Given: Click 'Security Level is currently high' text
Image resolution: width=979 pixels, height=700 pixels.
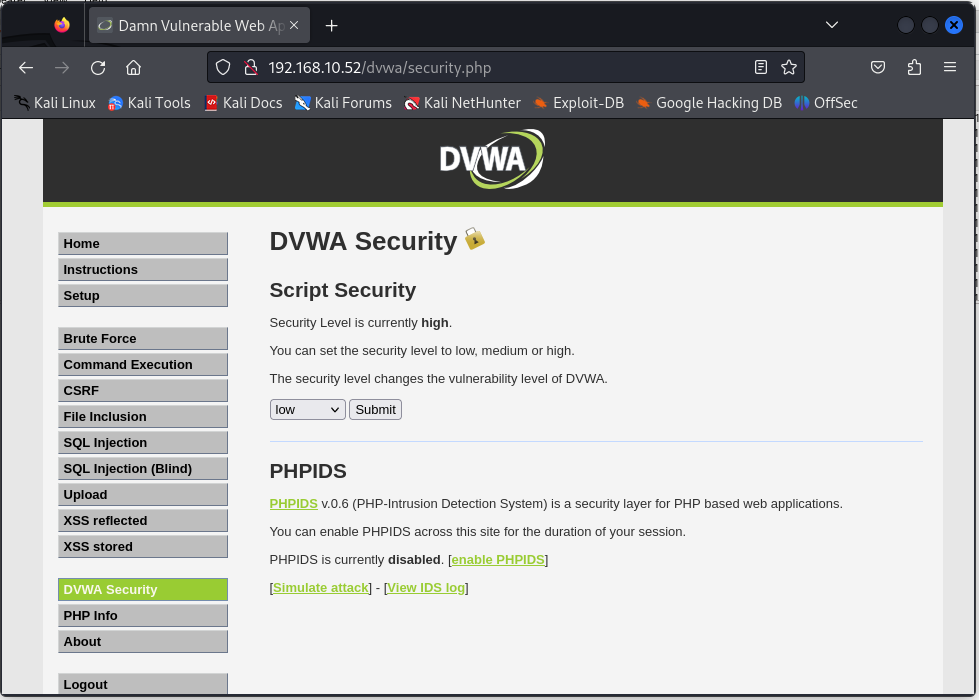Looking at the screenshot, I should tap(360, 323).
